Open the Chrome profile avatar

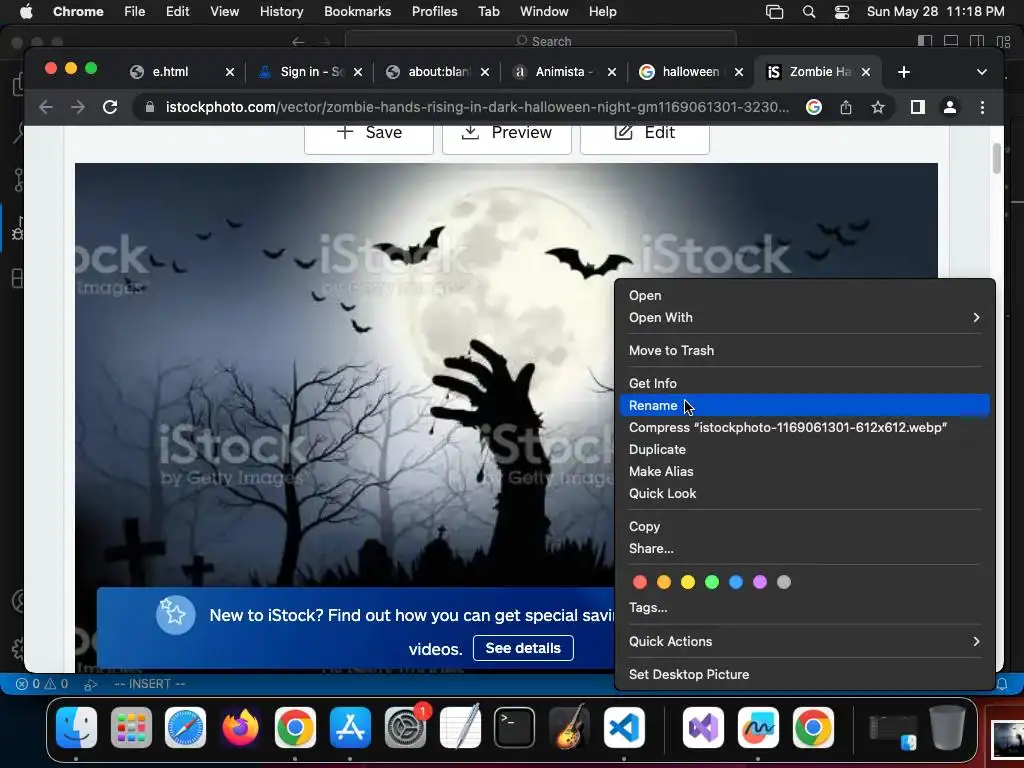(x=950, y=107)
